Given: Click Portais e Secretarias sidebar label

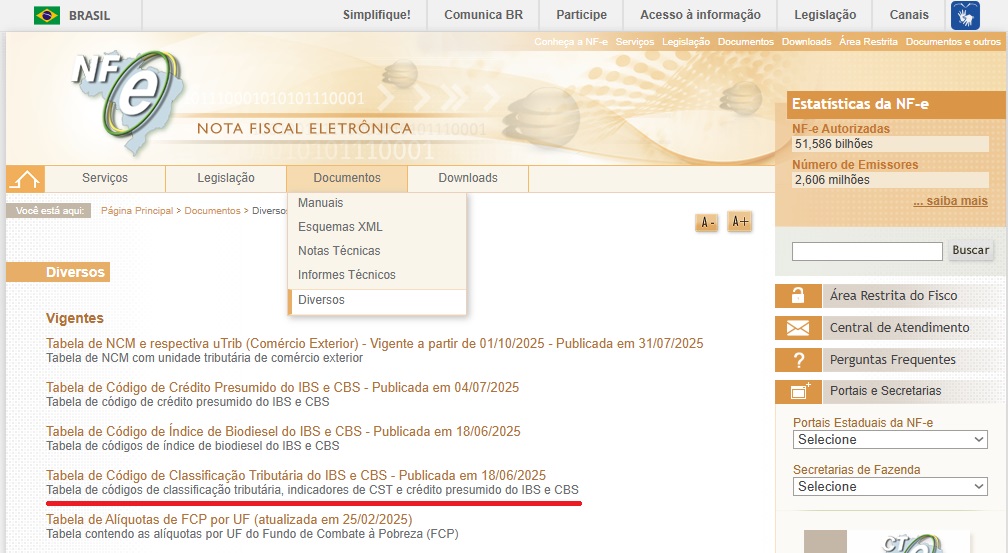Looking at the screenshot, I should (x=885, y=391).
